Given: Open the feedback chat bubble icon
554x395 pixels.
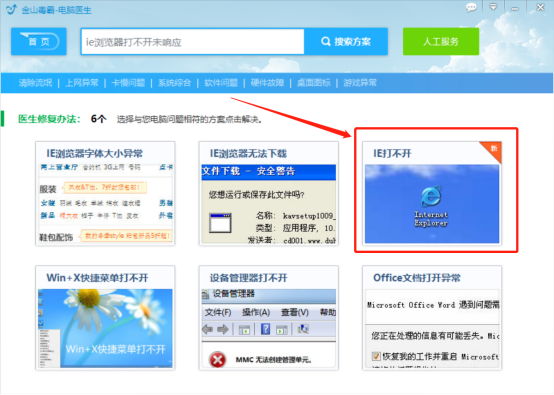Looking at the screenshot, I should pyautogui.click(x=471, y=7).
